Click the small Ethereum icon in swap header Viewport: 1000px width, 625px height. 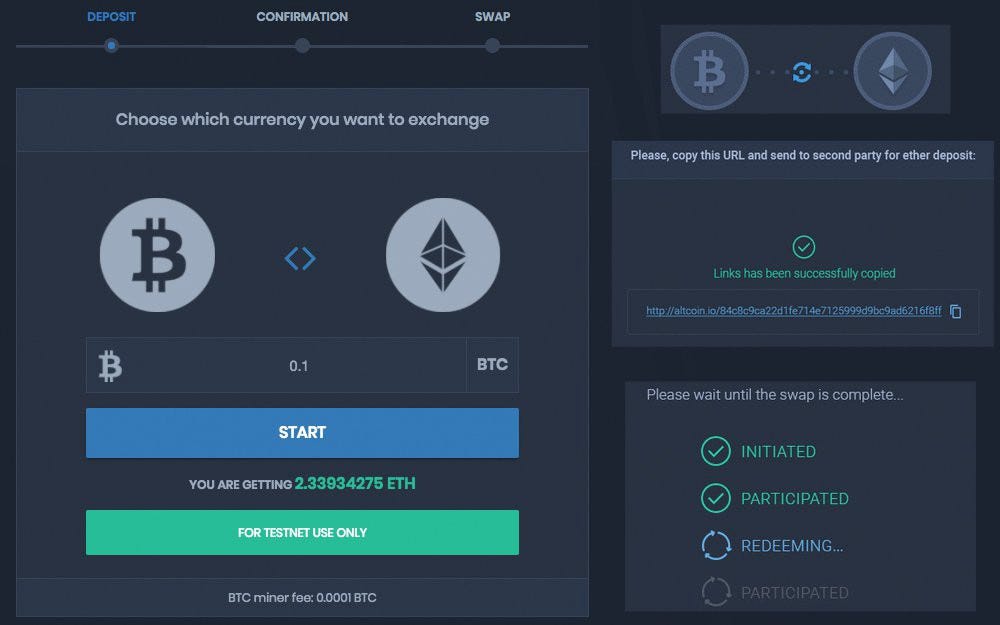[x=893, y=71]
